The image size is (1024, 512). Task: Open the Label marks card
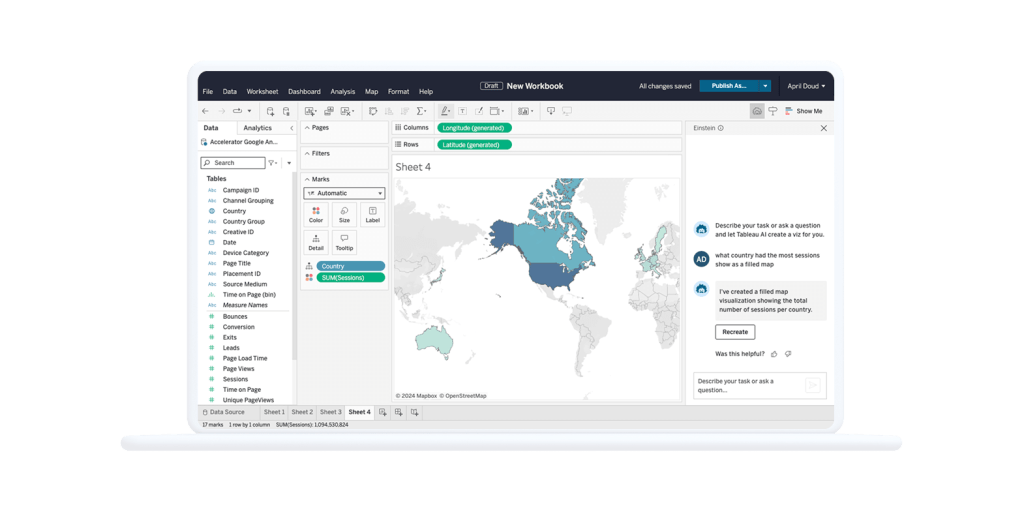coord(372,214)
